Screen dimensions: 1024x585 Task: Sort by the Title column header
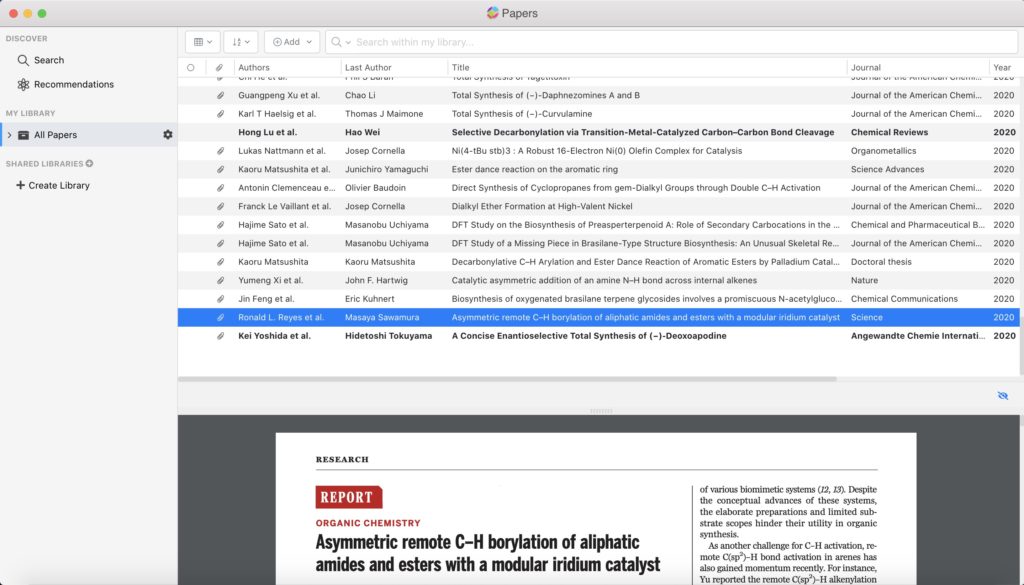[460, 67]
